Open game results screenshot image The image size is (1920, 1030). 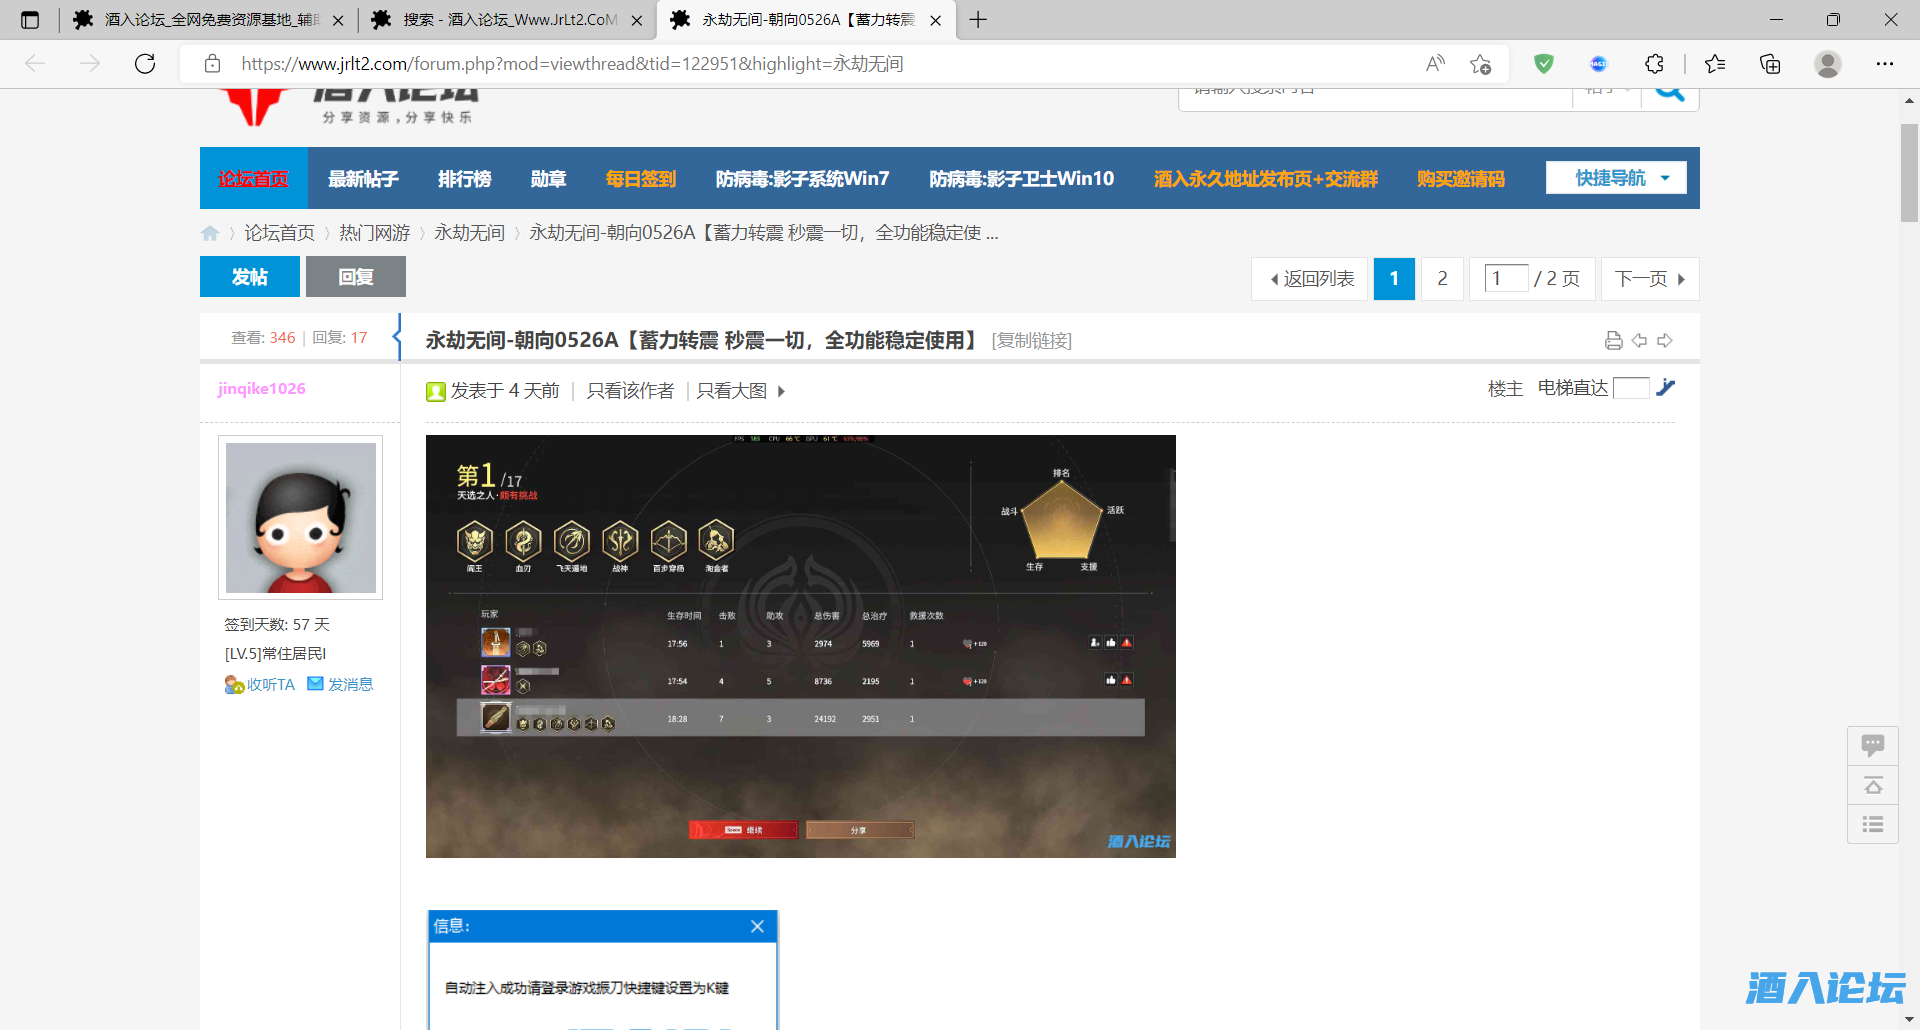coord(801,646)
